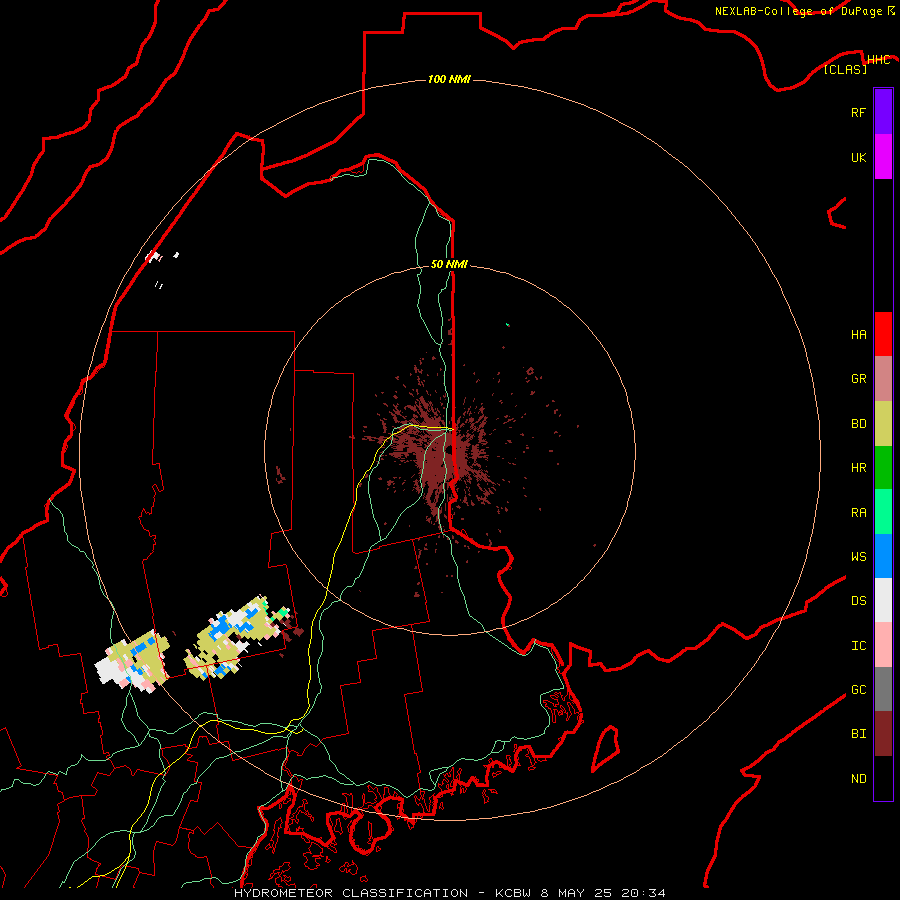Click the HR legend label
900x900 pixels.
point(858,468)
